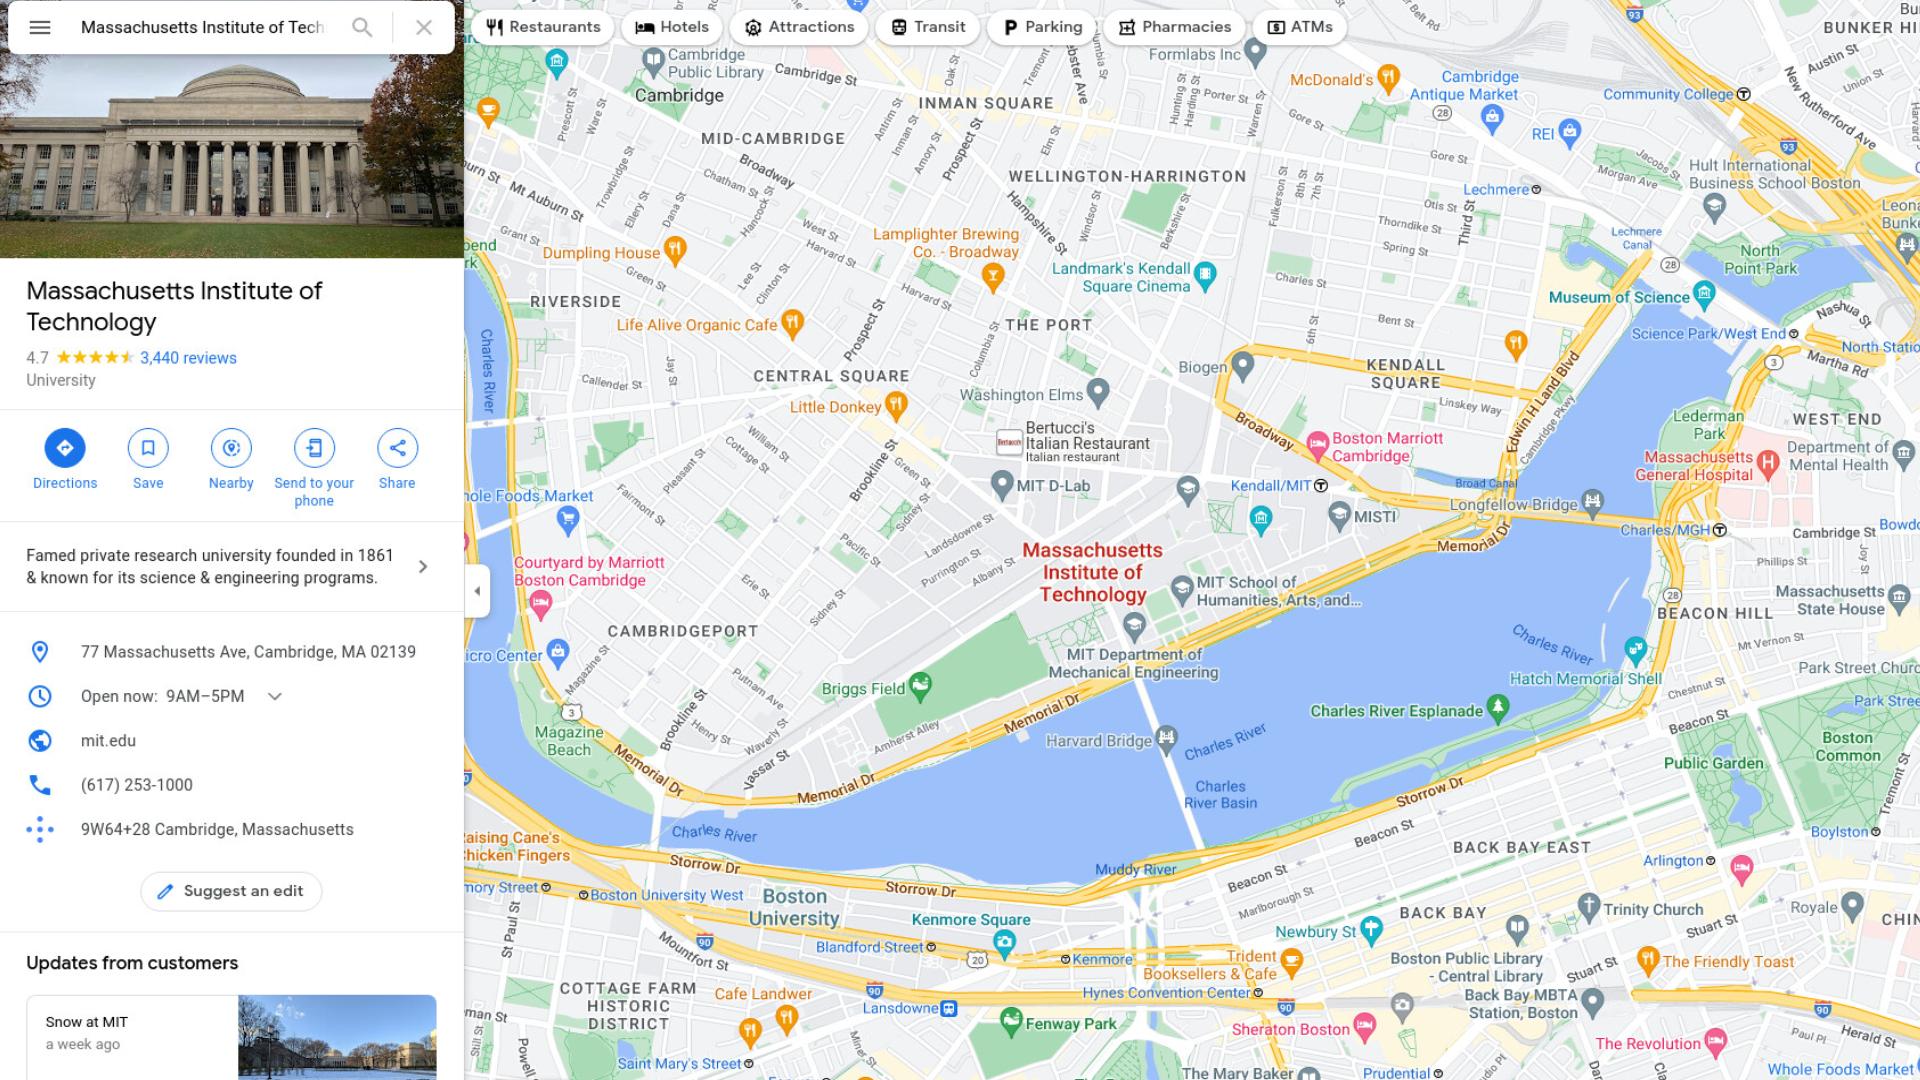Filter map by Pharmacies

click(1174, 27)
